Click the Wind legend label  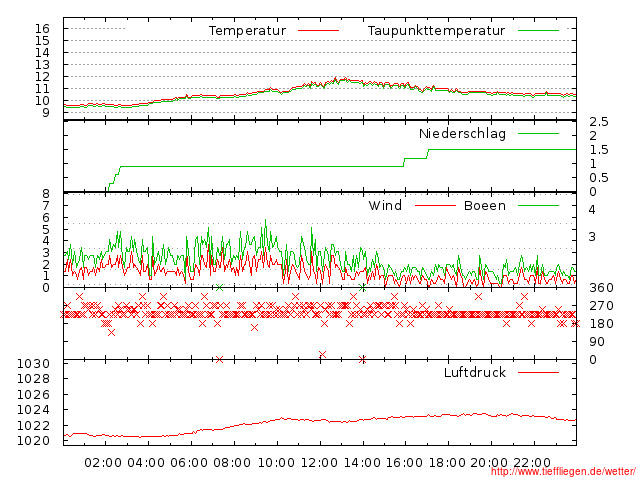coord(385,206)
